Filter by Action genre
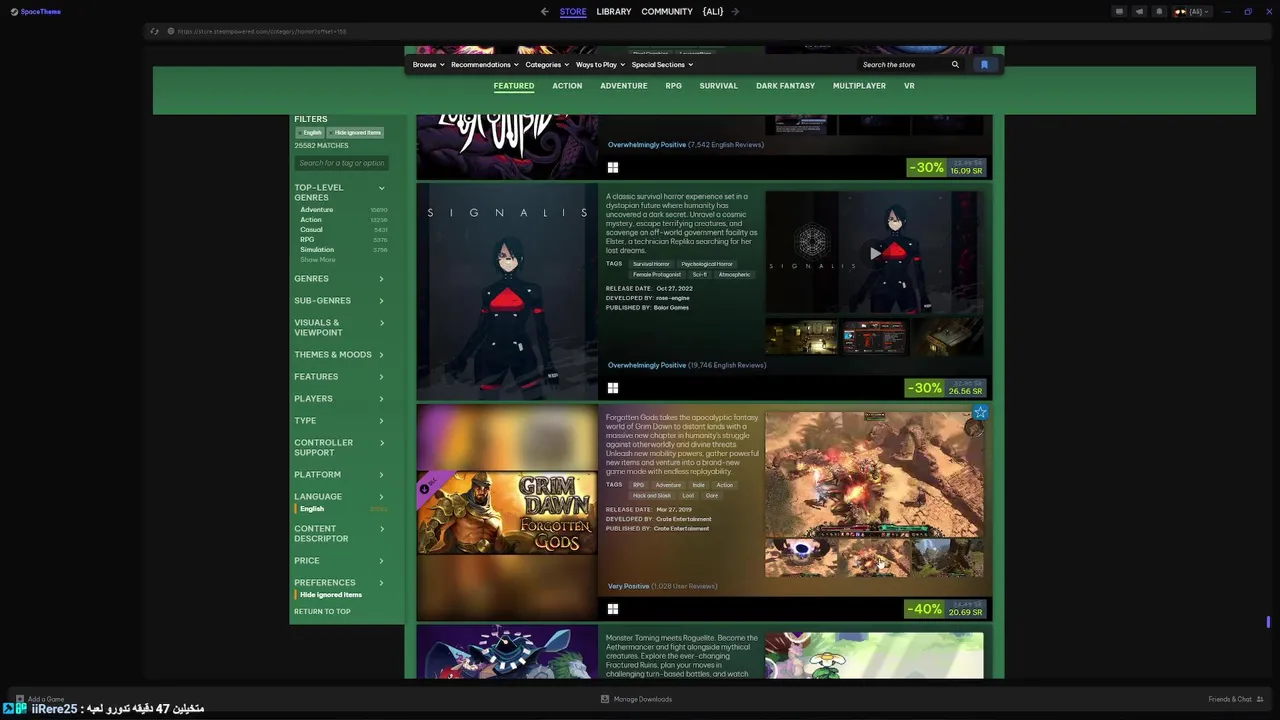This screenshot has height=720, width=1280. pos(311,220)
